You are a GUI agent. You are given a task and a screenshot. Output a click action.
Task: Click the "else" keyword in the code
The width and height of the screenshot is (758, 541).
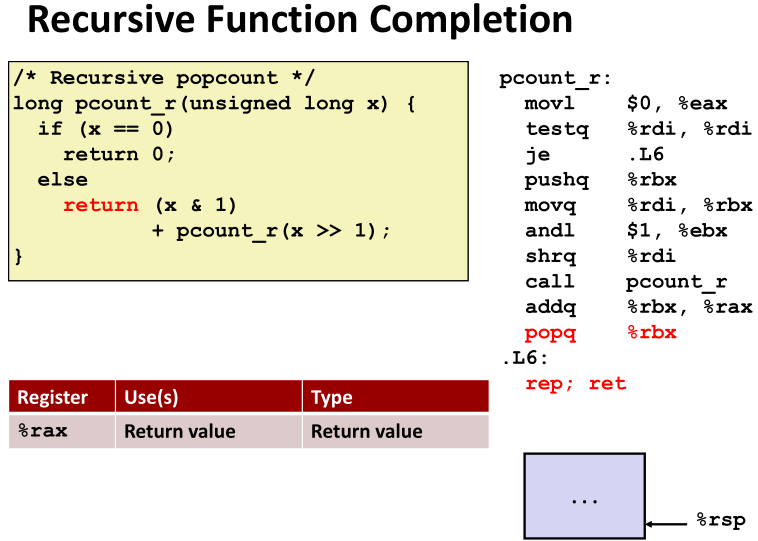[x=63, y=180]
